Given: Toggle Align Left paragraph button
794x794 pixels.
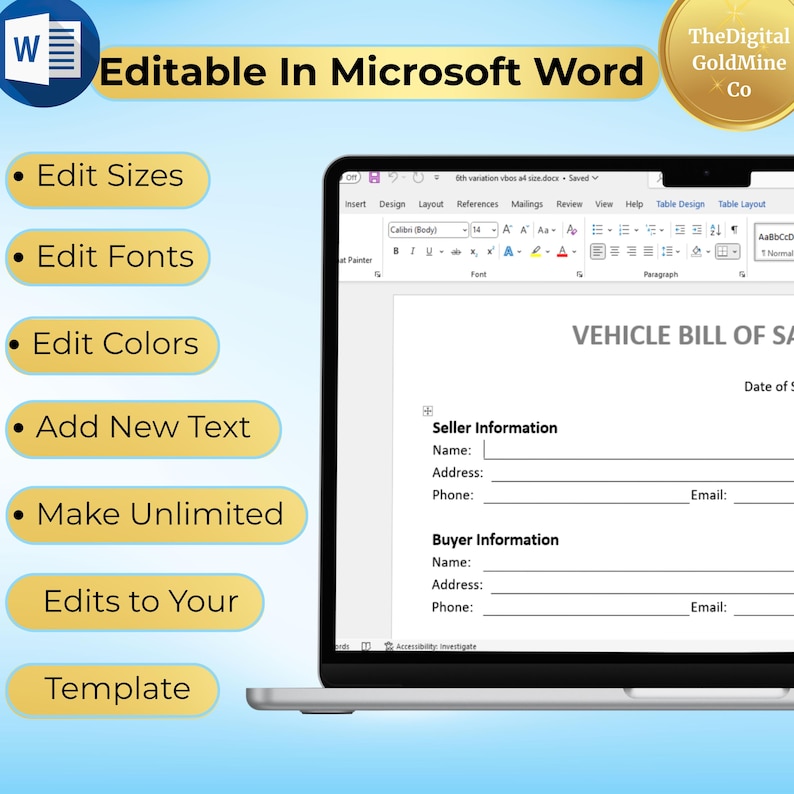Looking at the screenshot, I should coord(598,251).
